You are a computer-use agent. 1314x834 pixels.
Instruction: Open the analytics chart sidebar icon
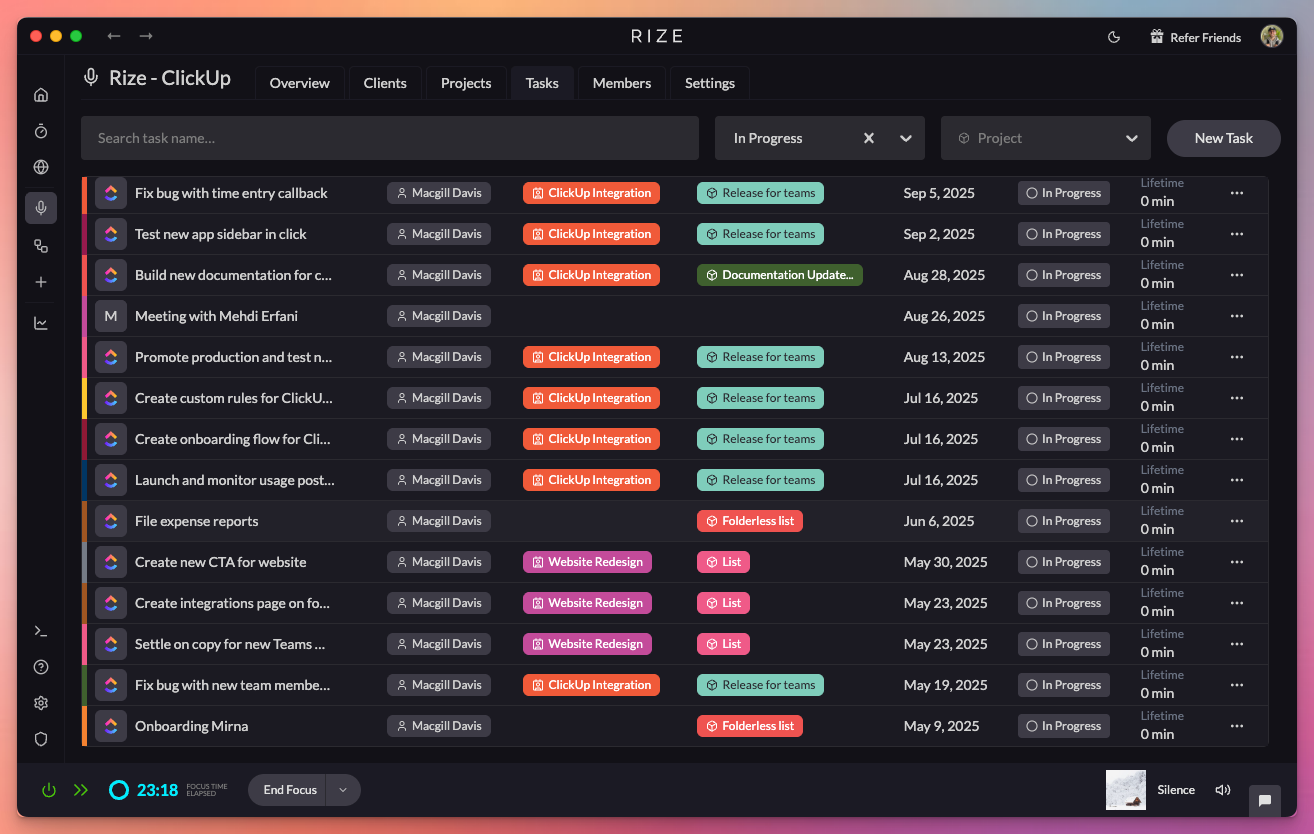41,323
